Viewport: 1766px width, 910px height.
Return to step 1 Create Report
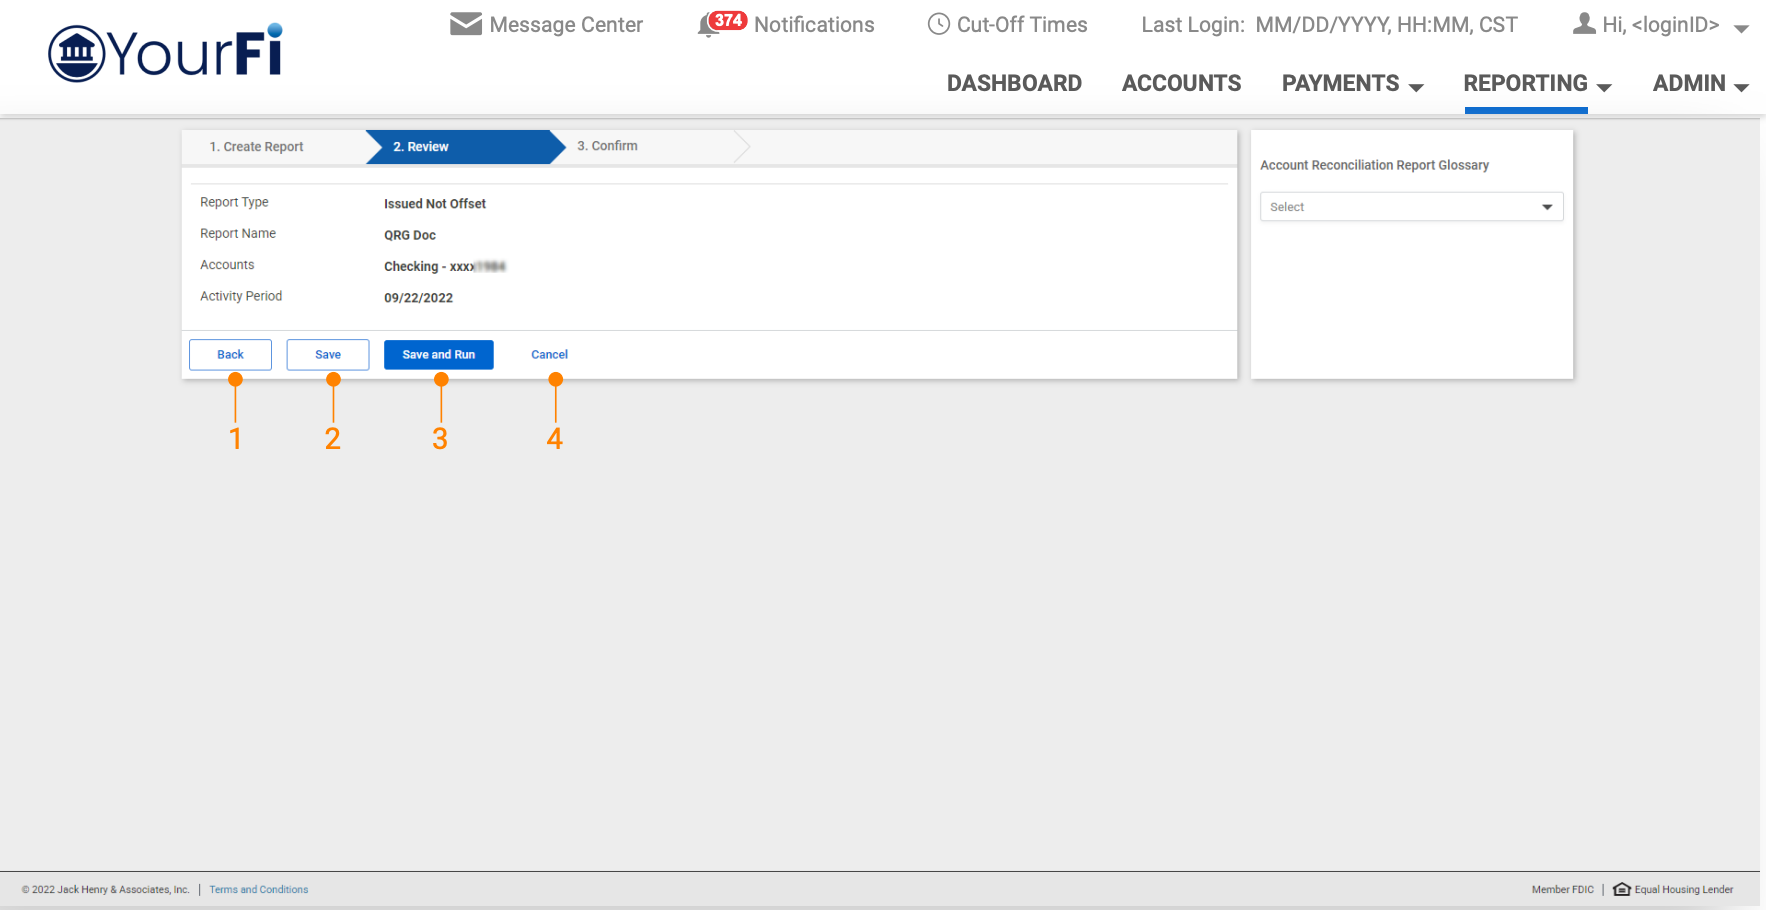[x=256, y=147]
